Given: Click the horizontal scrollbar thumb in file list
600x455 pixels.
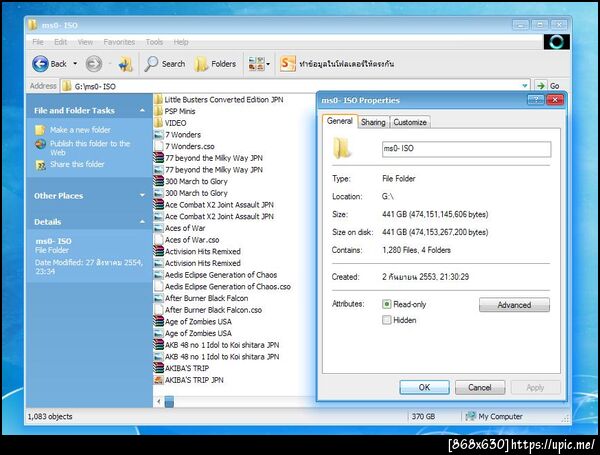Looking at the screenshot, I should (x=169, y=401).
